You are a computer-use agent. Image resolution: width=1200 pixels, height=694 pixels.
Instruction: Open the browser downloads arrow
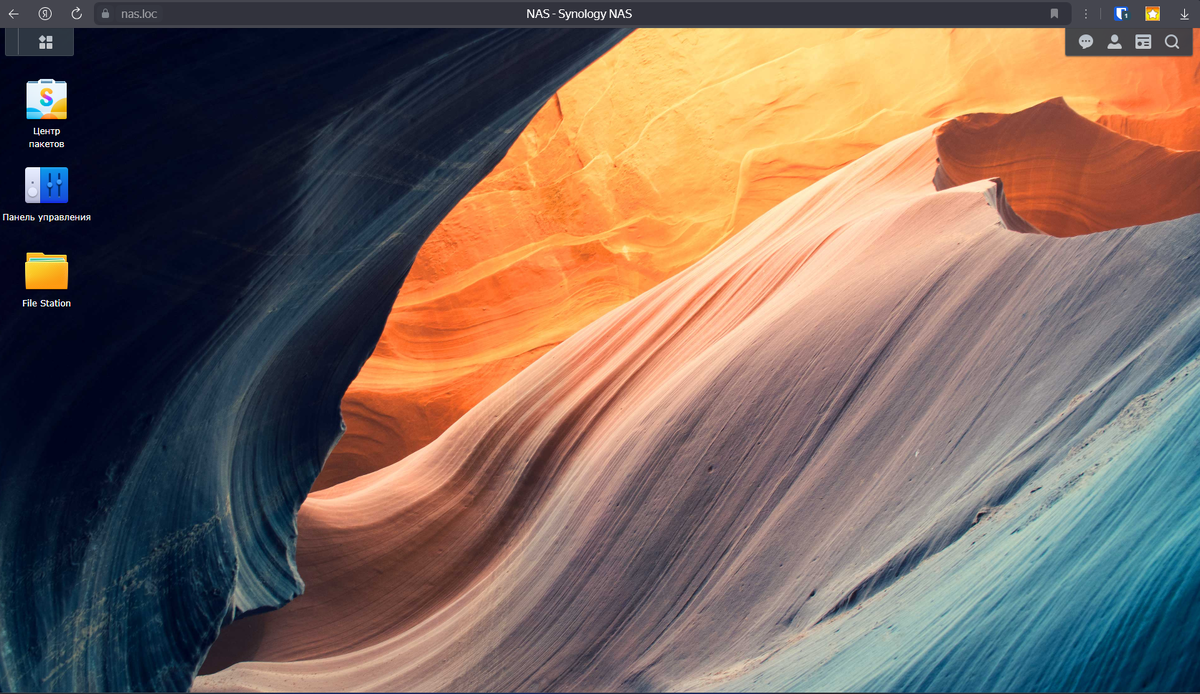point(1184,14)
